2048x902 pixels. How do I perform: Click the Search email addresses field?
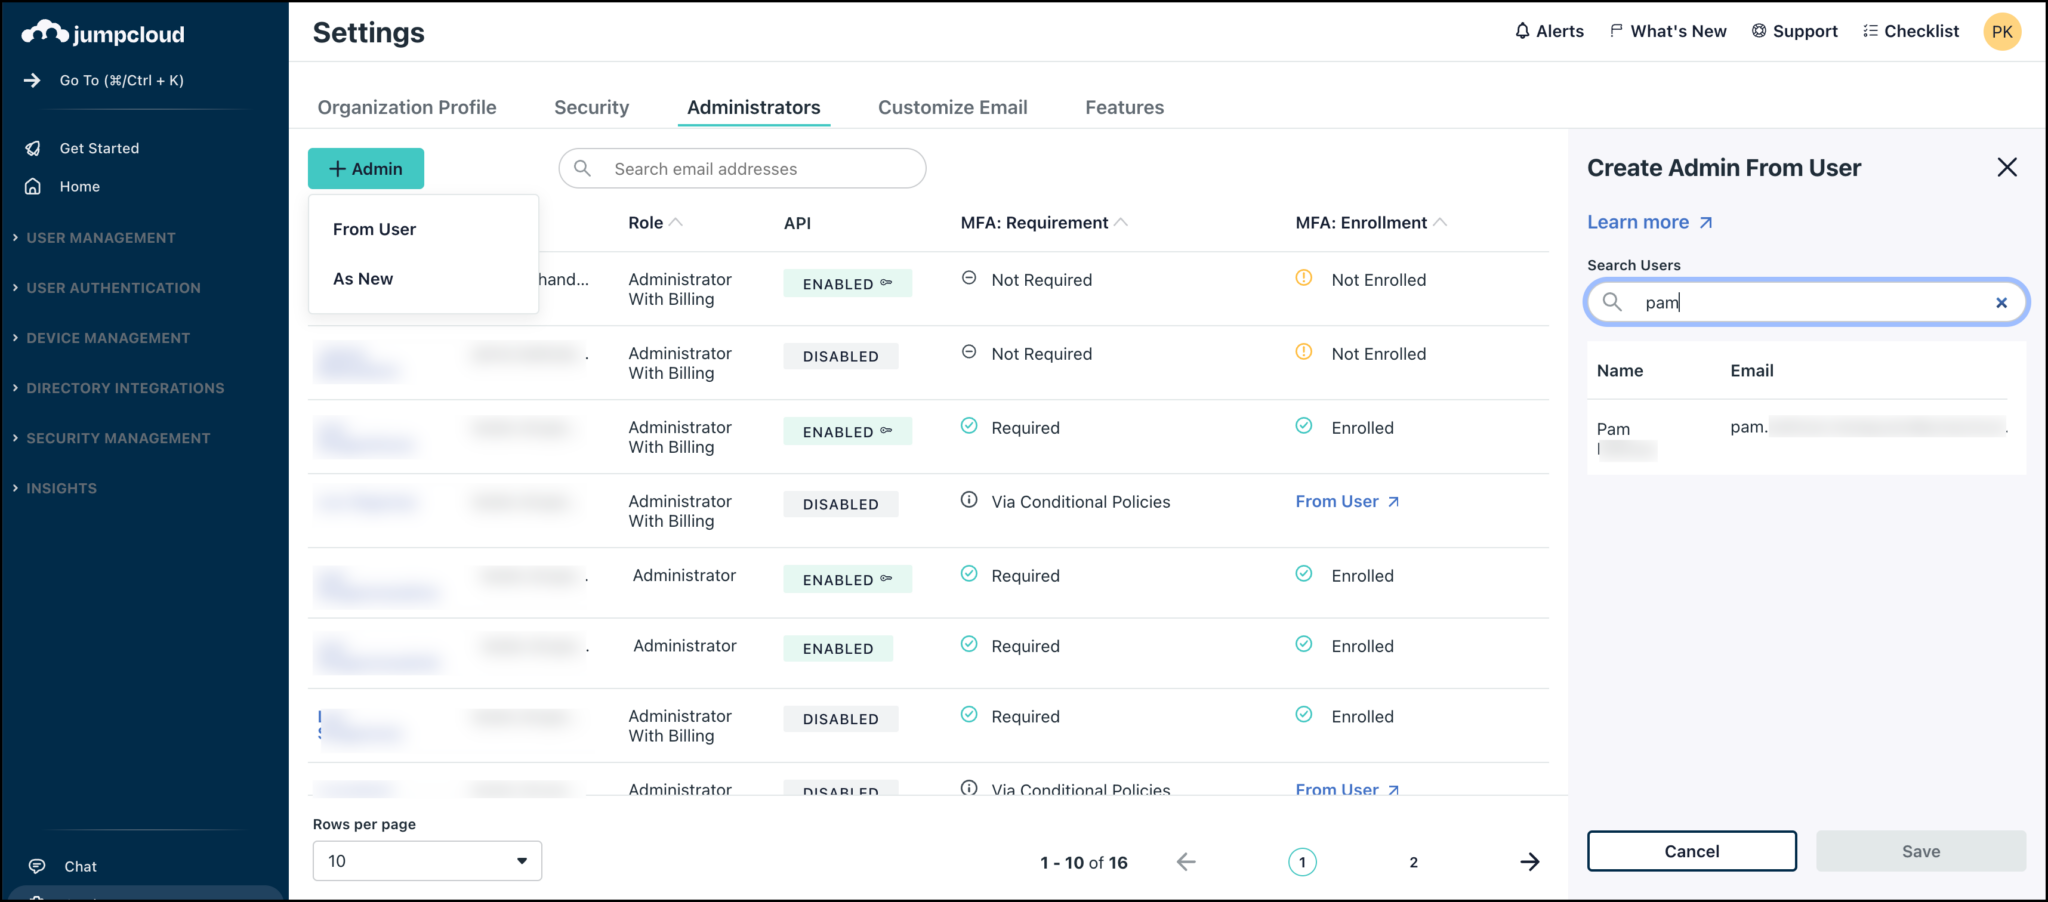point(740,168)
